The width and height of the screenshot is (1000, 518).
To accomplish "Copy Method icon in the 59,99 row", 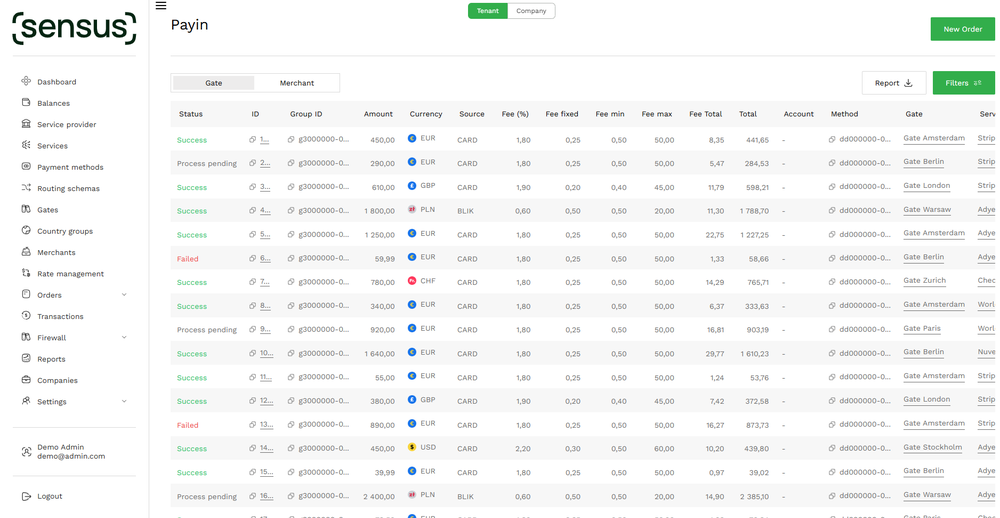I will pyautogui.click(x=832, y=258).
